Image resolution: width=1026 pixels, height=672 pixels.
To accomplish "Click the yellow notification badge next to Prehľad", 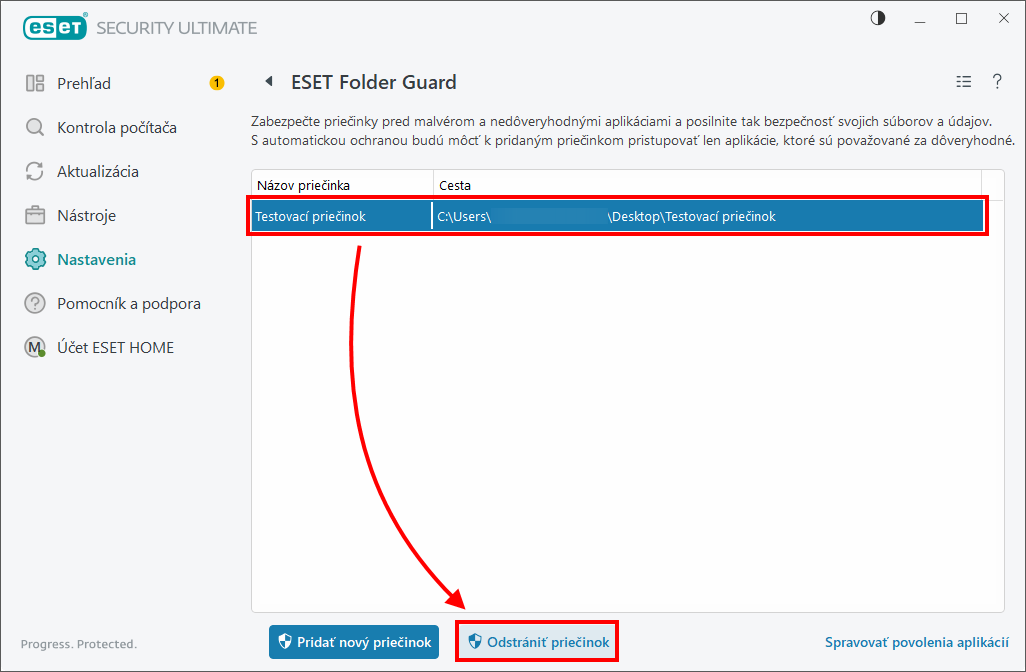I will pos(217,83).
